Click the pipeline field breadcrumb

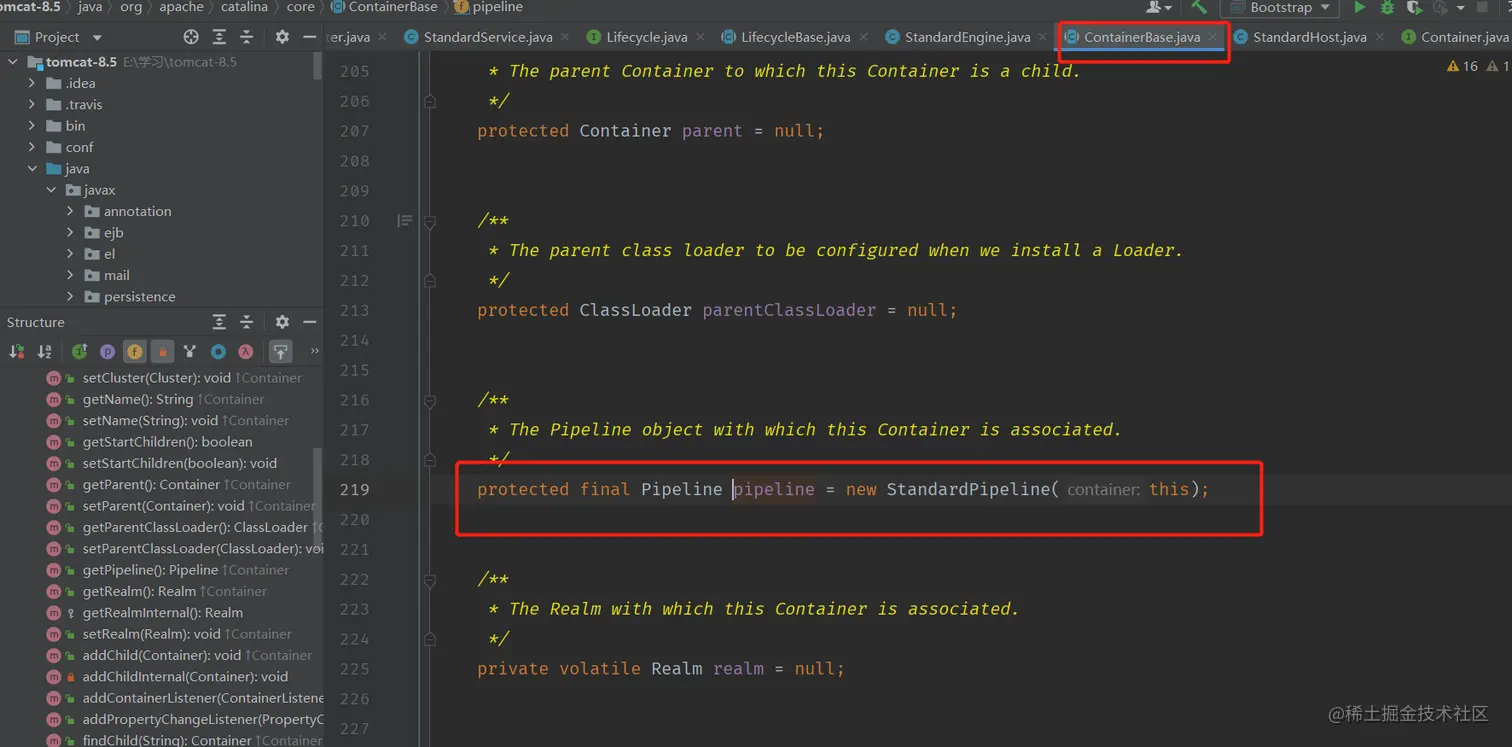tap(489, 7)
